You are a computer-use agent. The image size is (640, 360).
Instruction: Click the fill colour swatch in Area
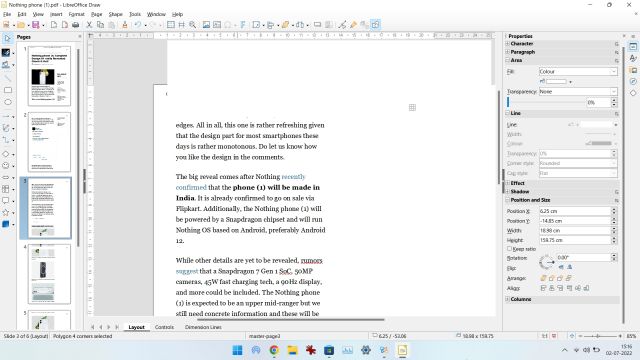click(x=556, y=82)
